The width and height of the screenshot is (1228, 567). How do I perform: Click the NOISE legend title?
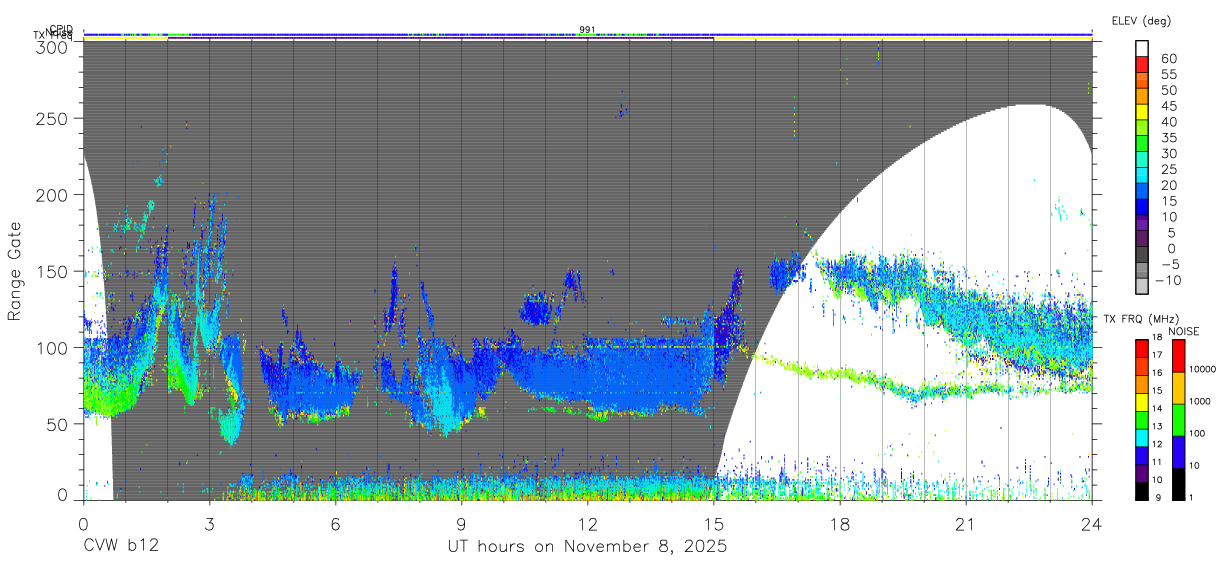click(1184, 330)
